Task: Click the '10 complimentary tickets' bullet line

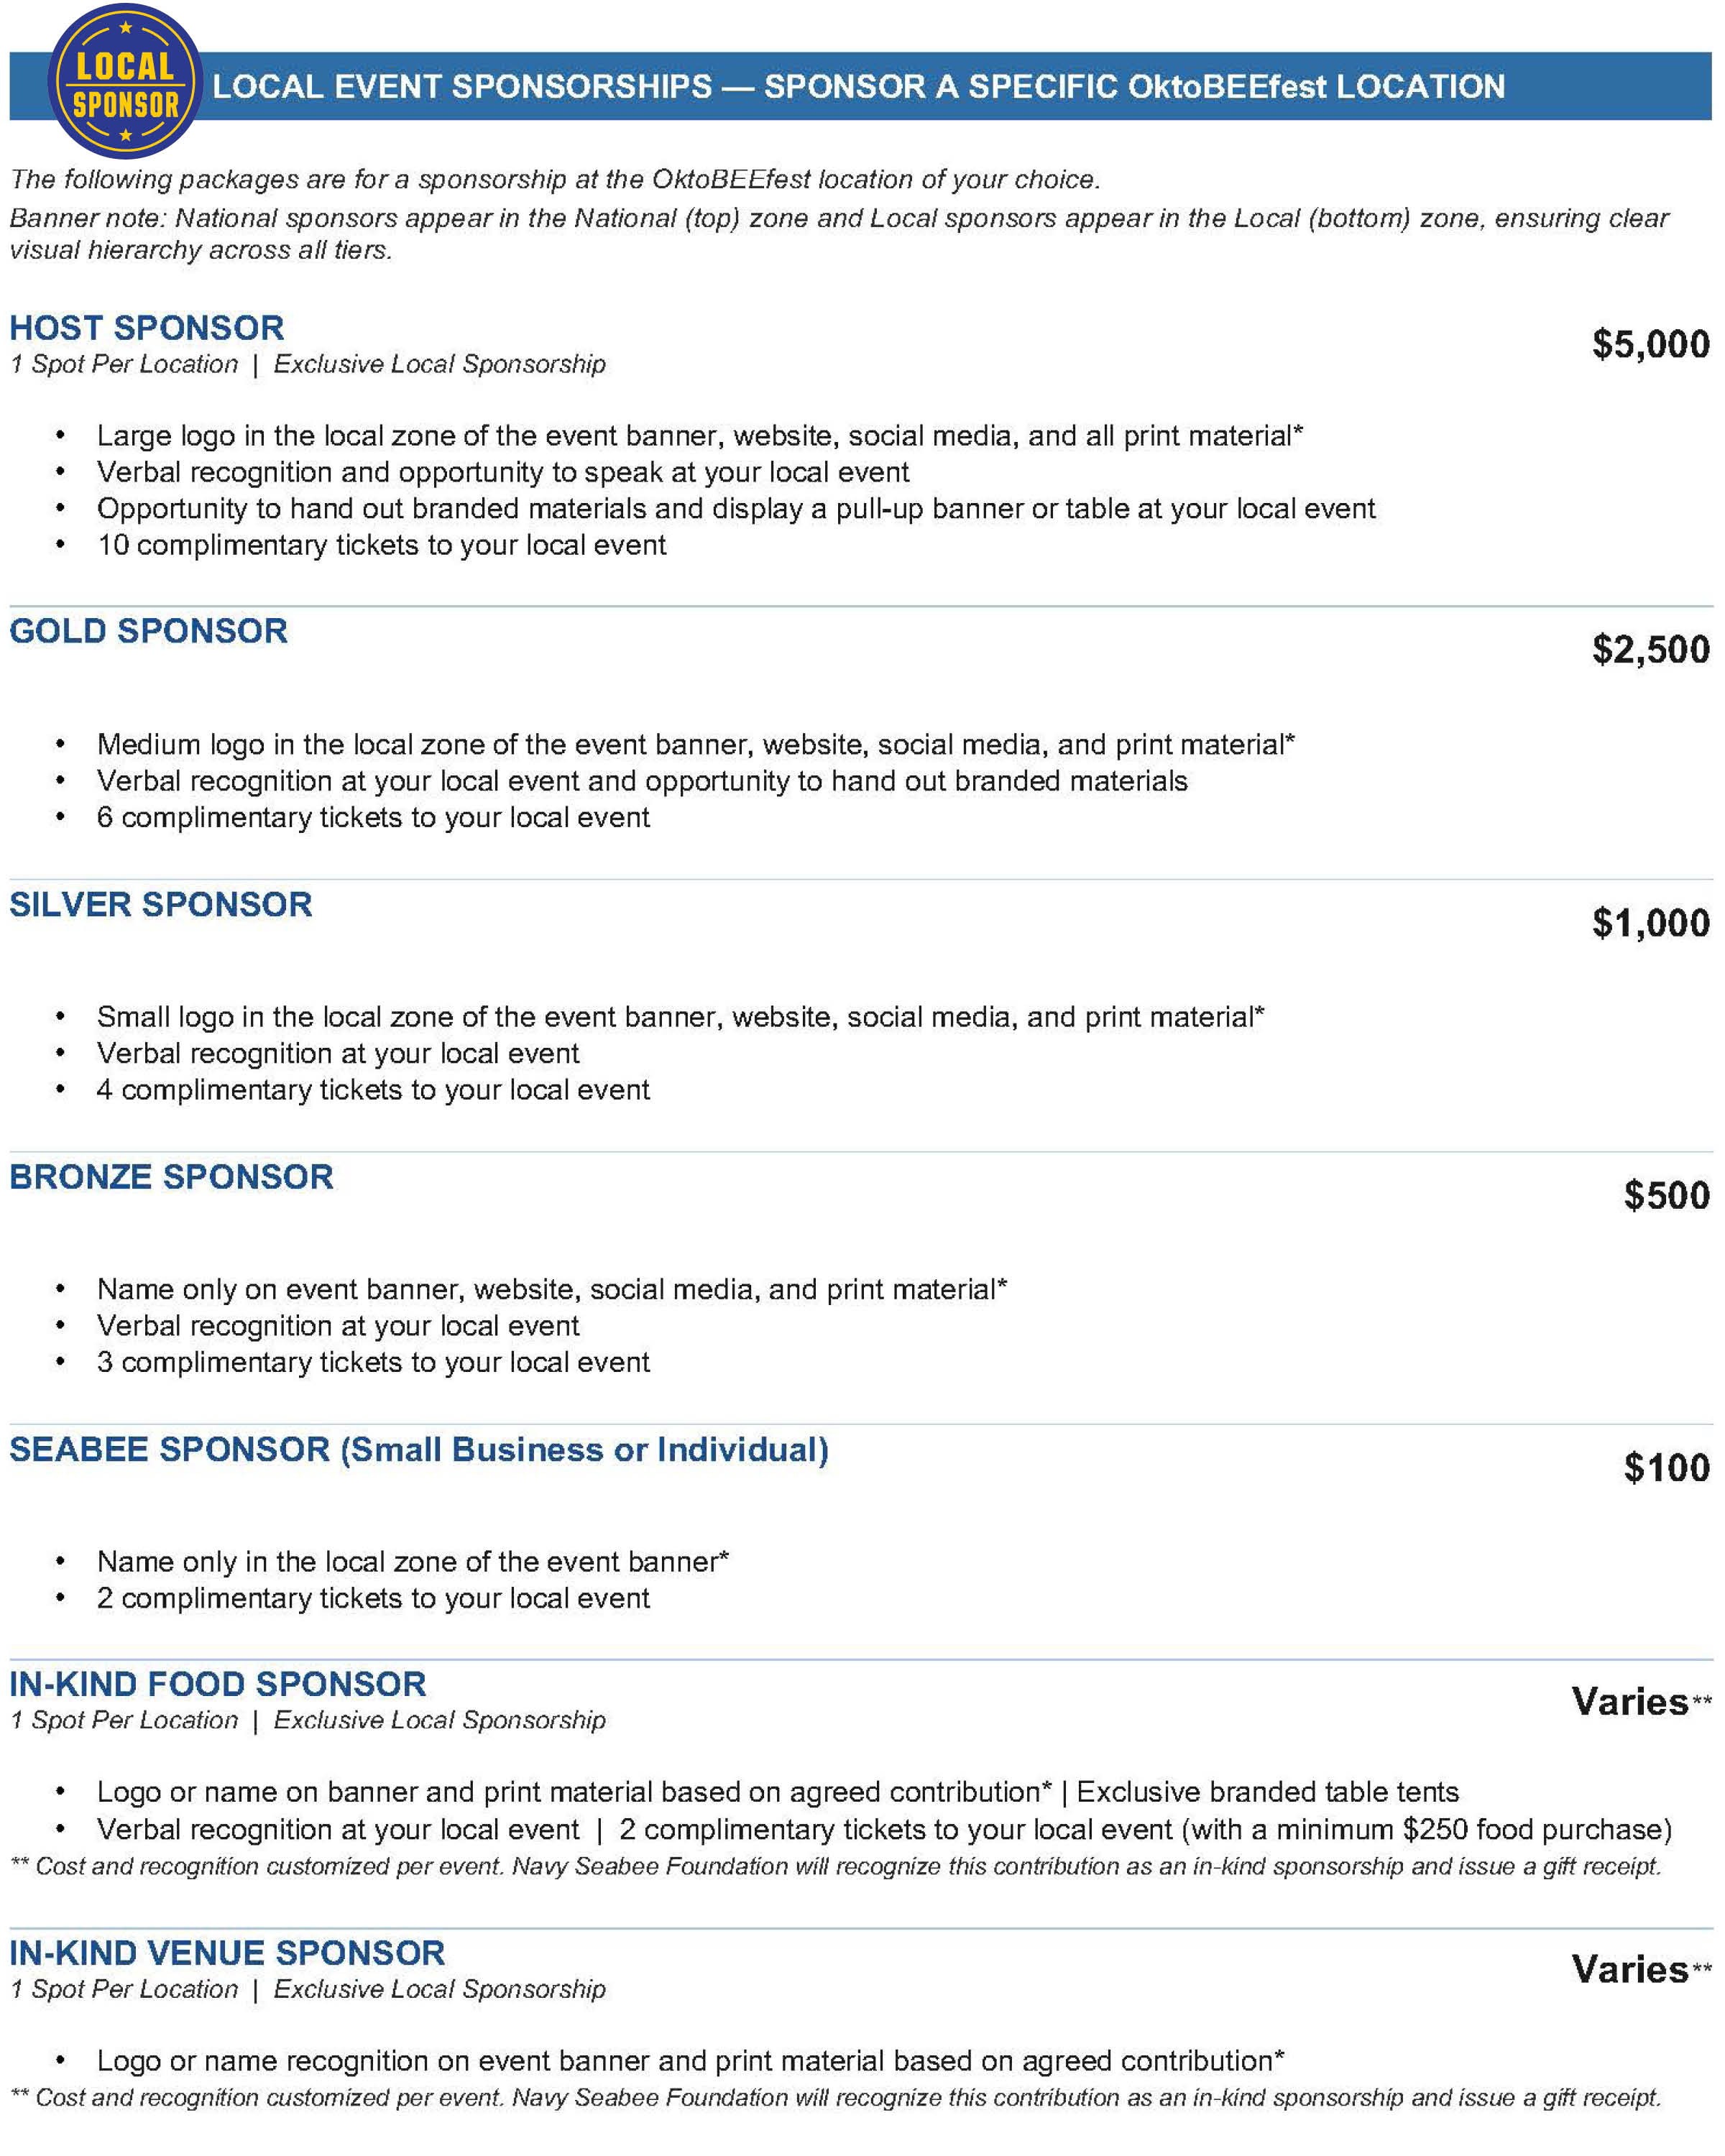Action: (x=381, y=545)
